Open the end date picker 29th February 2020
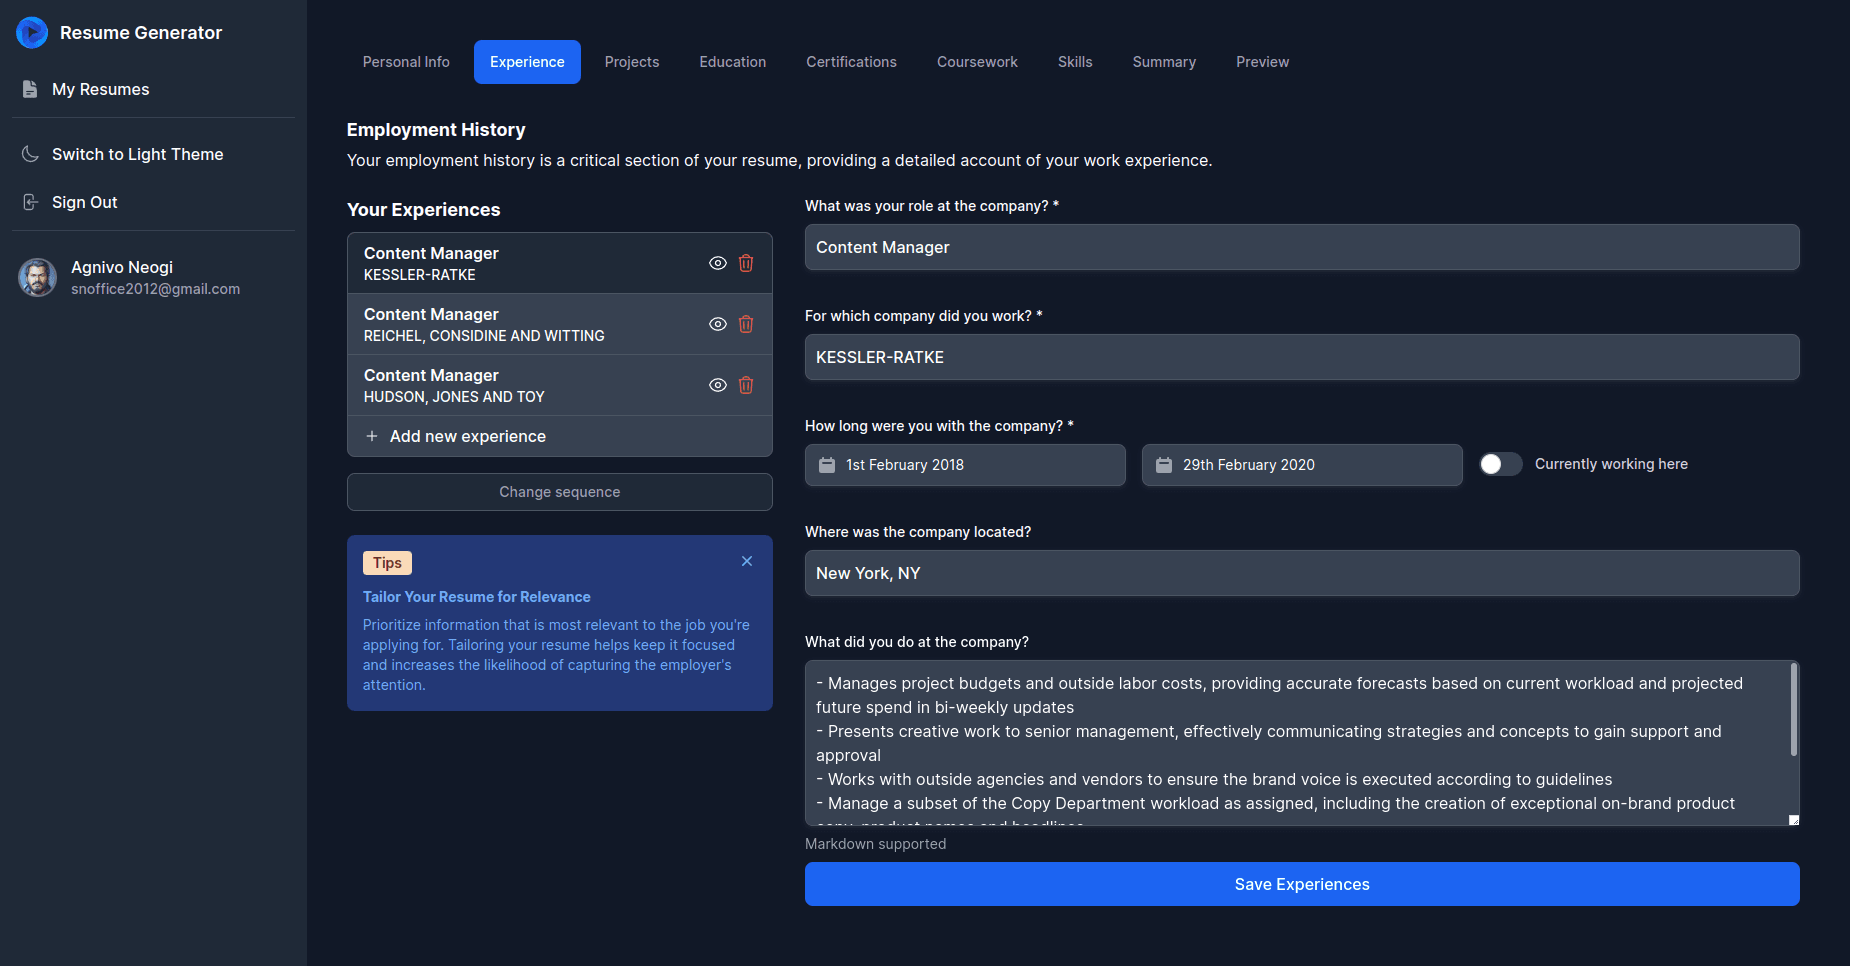1850x966 pixels. [x=1301, y=465]
